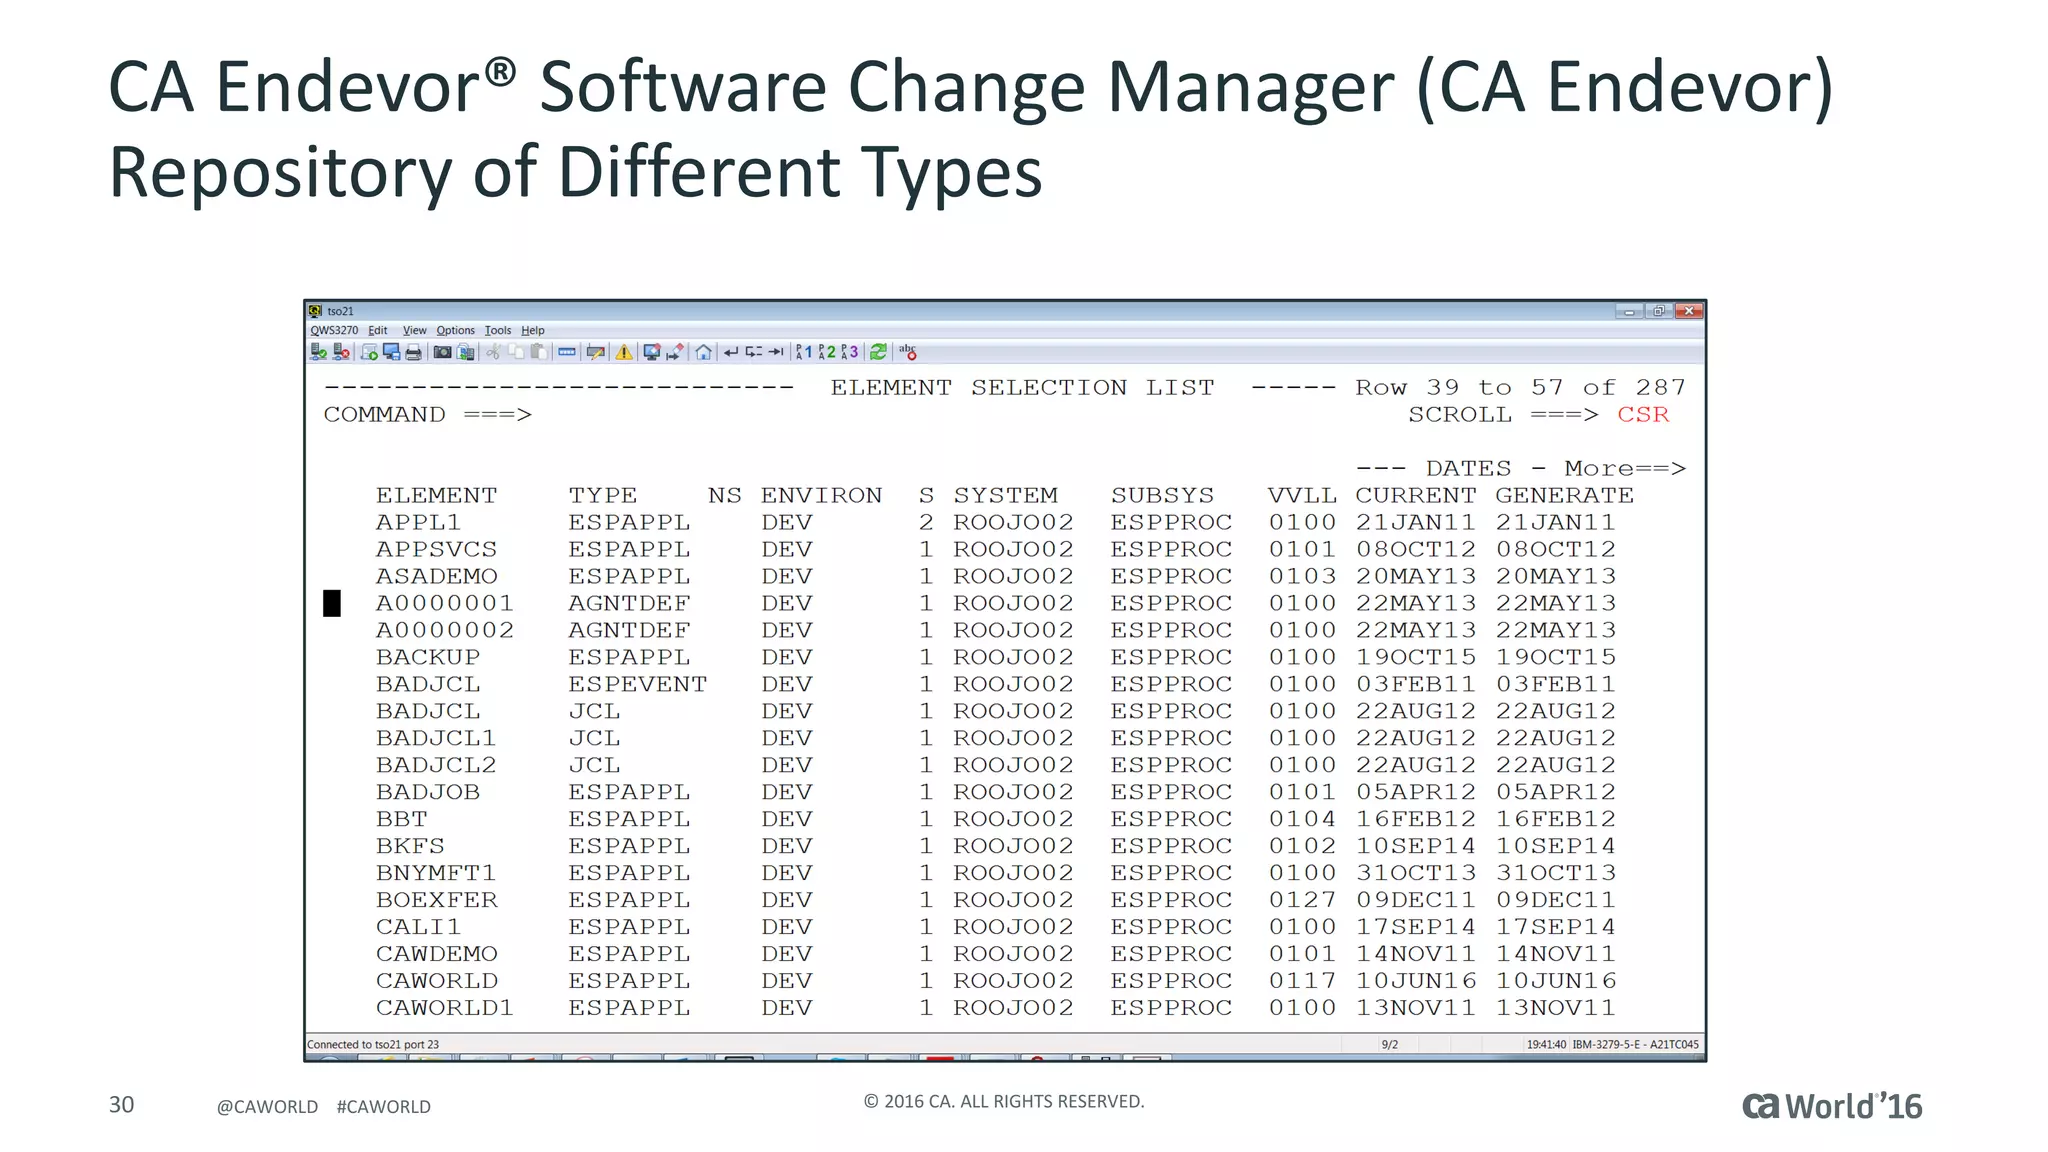Click the copy icon in toolbar
The image size is (2048, 1152).
[x=516, y=352]
